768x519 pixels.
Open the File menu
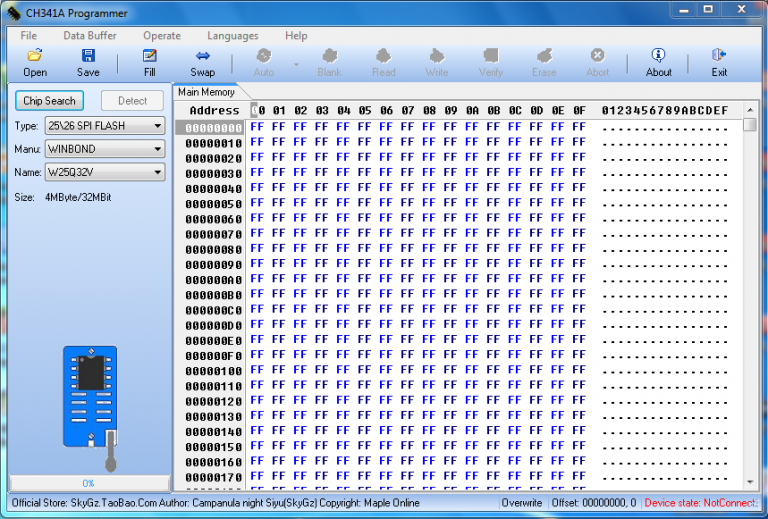click(x=28, y=36)
